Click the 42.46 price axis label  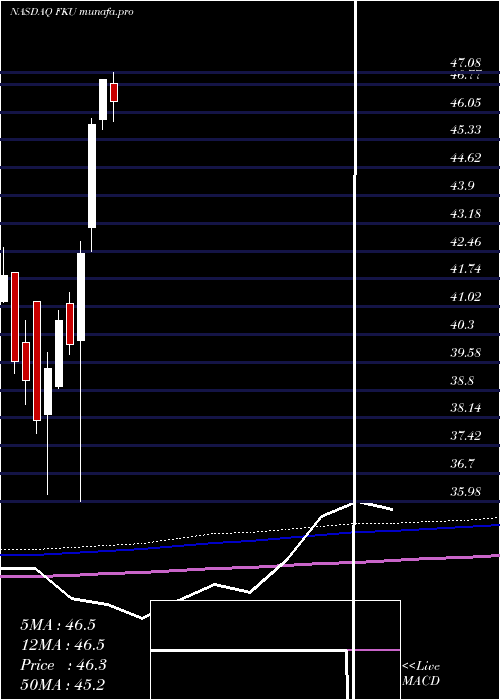coord(466,242)
